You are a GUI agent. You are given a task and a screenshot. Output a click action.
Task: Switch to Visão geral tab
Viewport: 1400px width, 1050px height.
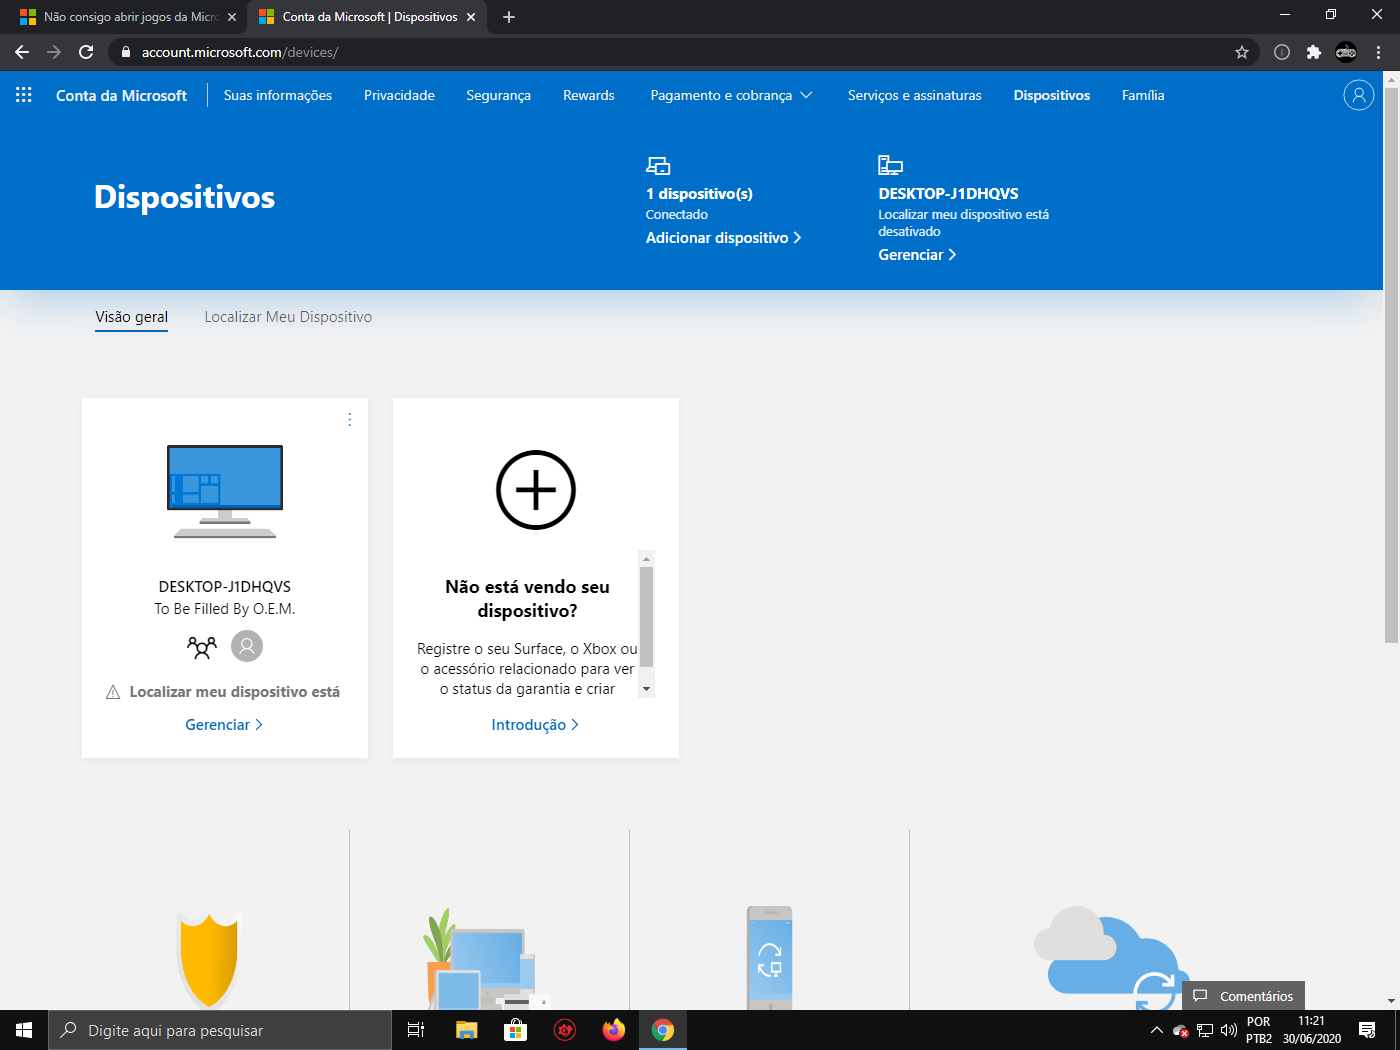point(132,317)
